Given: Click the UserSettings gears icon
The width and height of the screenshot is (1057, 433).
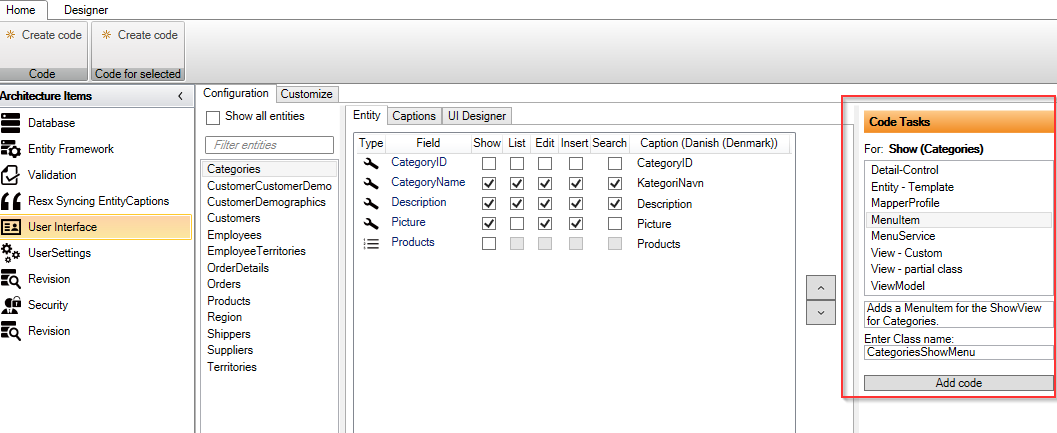Looking at the screenshot, I should coord(11,253).
